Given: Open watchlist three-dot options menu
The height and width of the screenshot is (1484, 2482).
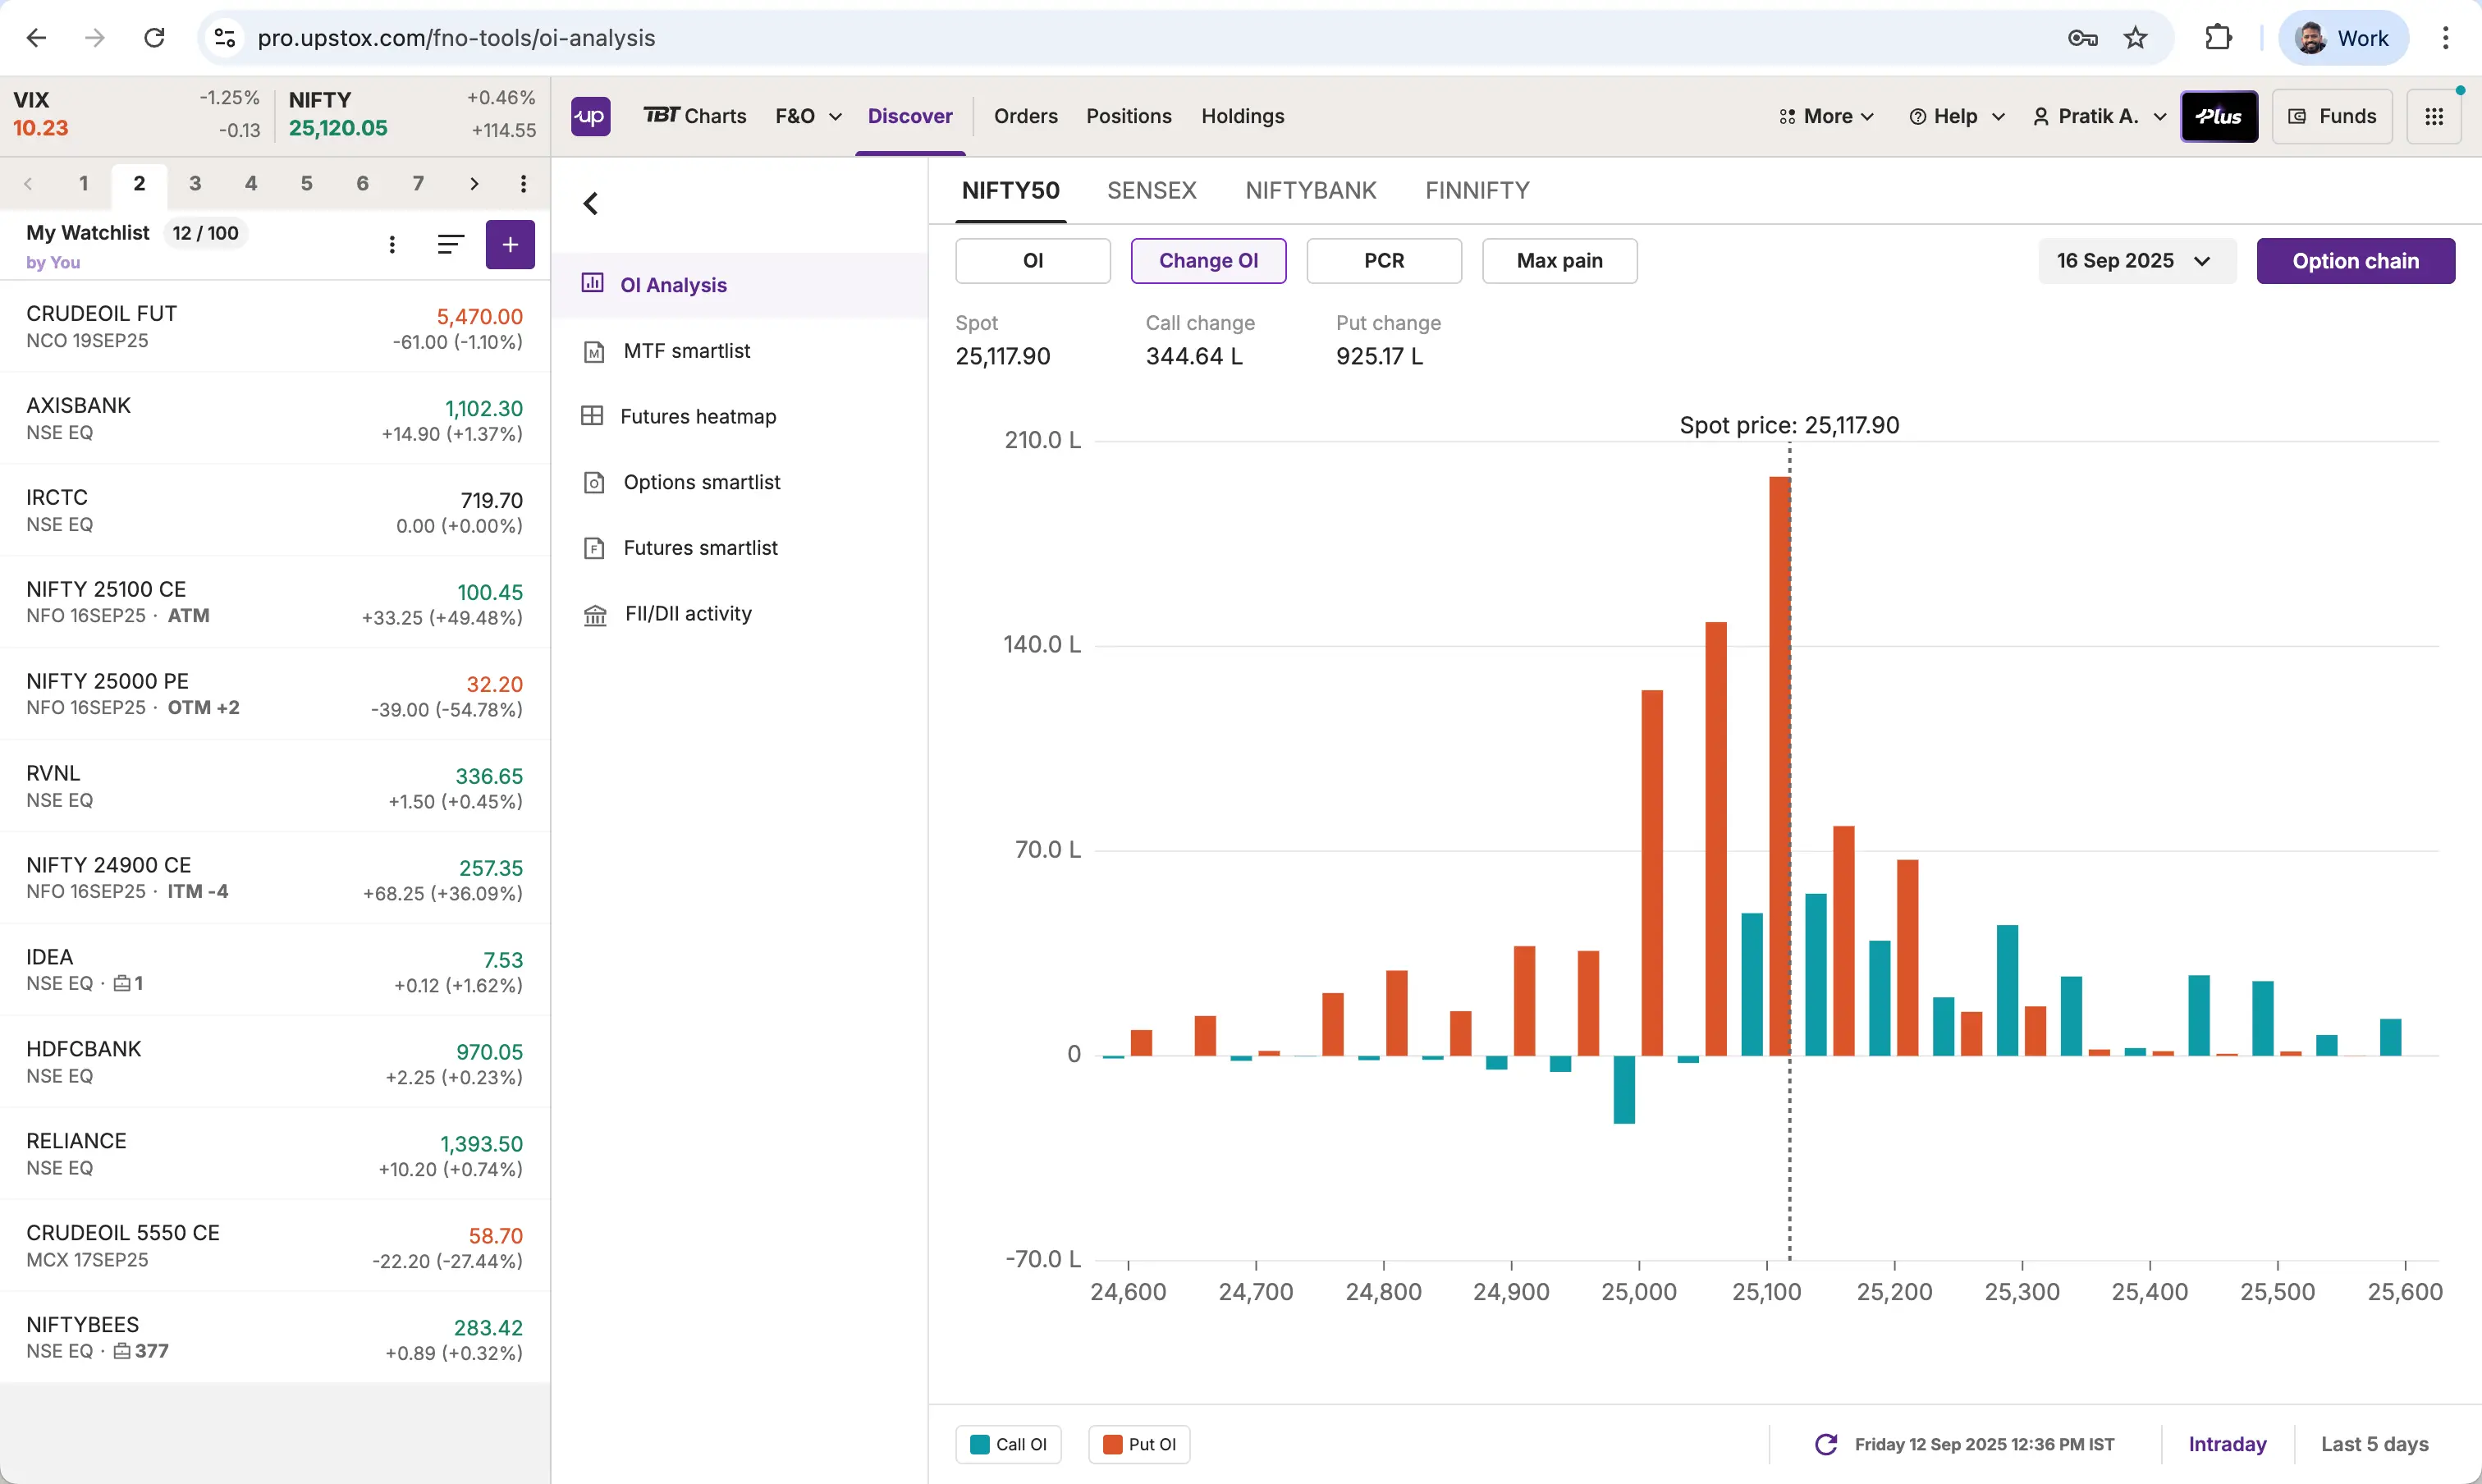Looking at the screenshot, I should coord(392,244).
